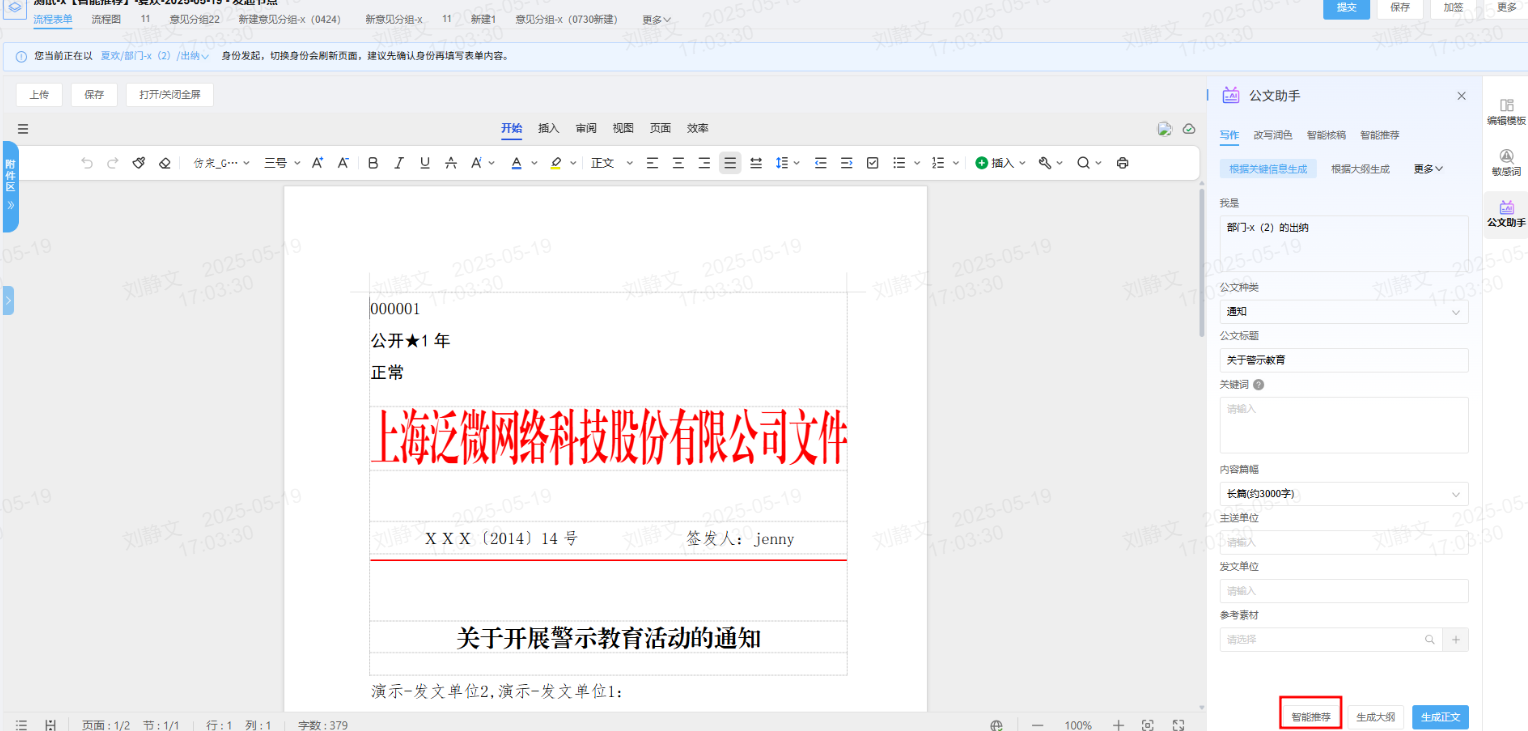This screenshot has height=731, width=1528.
Task: Clear formatting with the eraser icon
Action: [165, 163]
